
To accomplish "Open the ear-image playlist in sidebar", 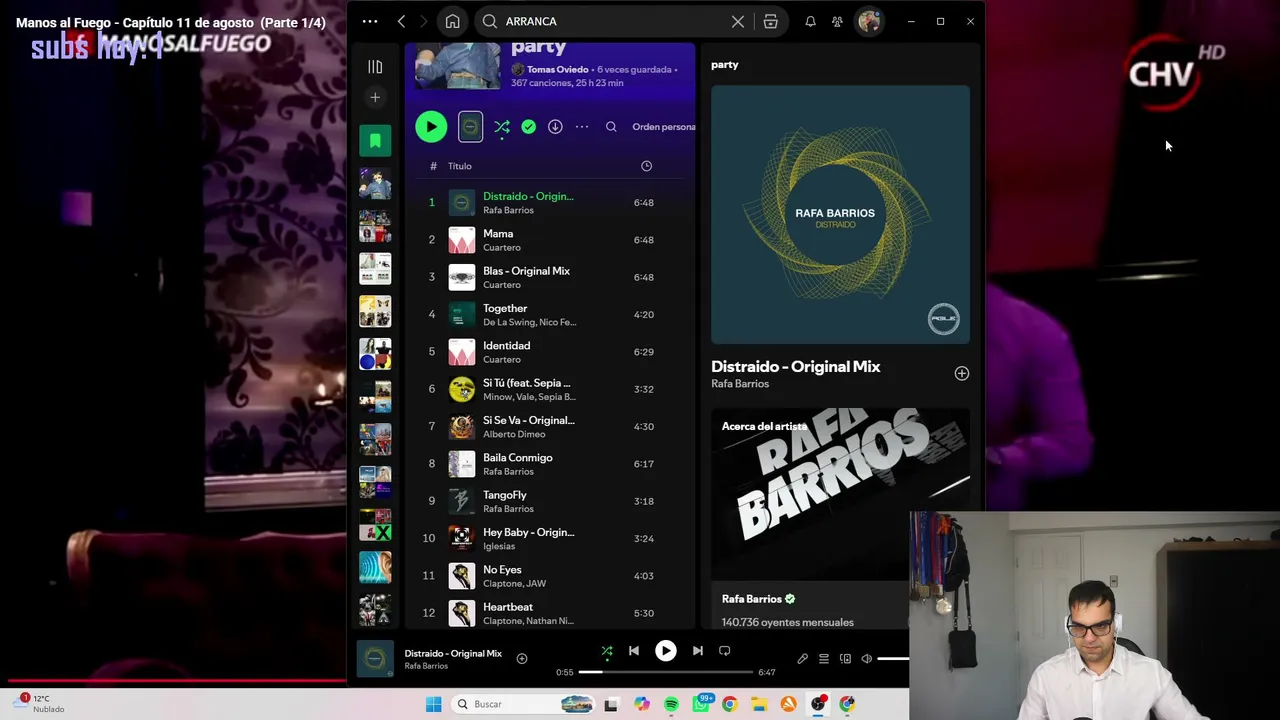I will [375, 567].
